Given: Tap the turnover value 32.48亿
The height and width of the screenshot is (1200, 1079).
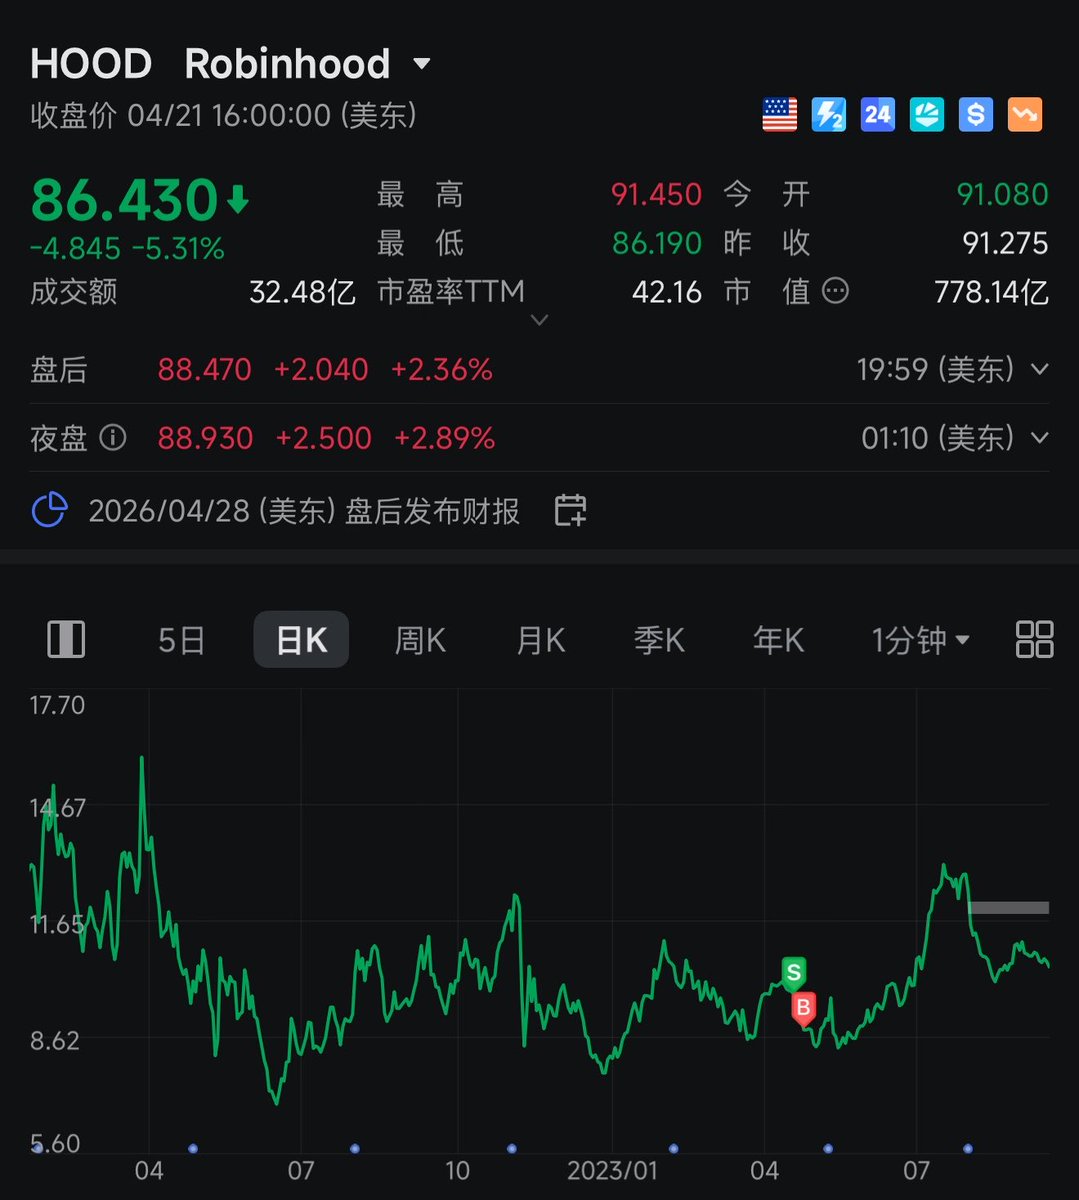Looking at the screenshot, I should [302, 292].
